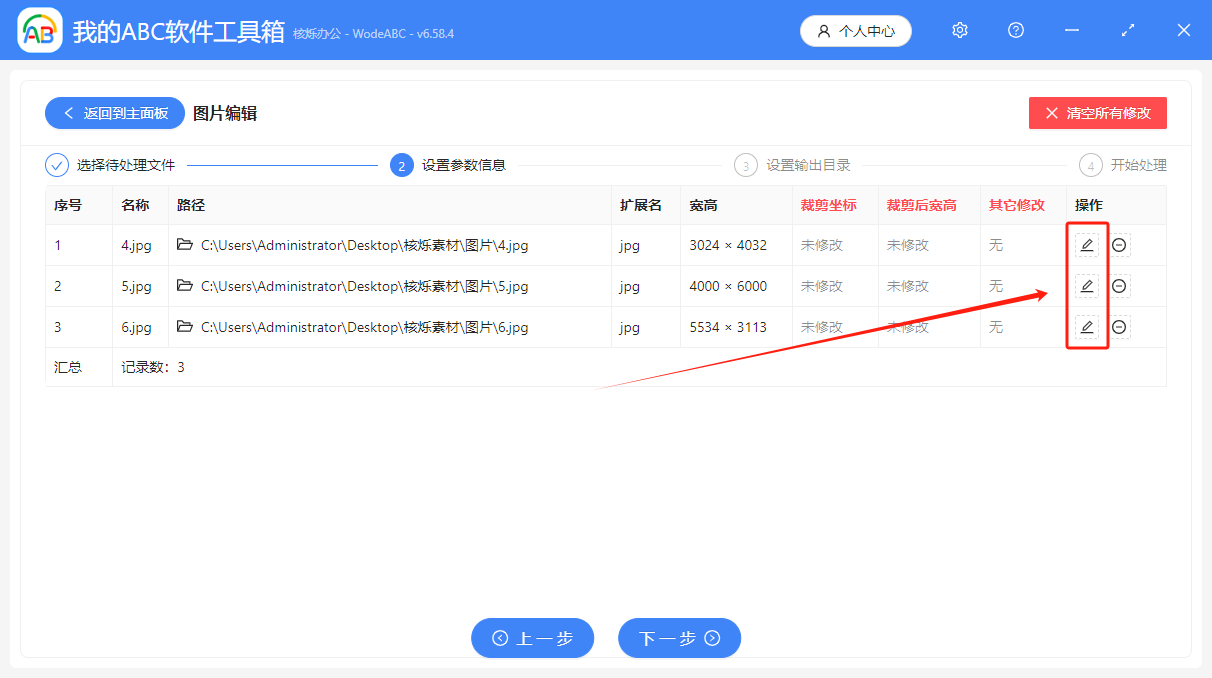Click the ABC app logo
This screenshot has width=1212, height=678.
tap(40, 30)
